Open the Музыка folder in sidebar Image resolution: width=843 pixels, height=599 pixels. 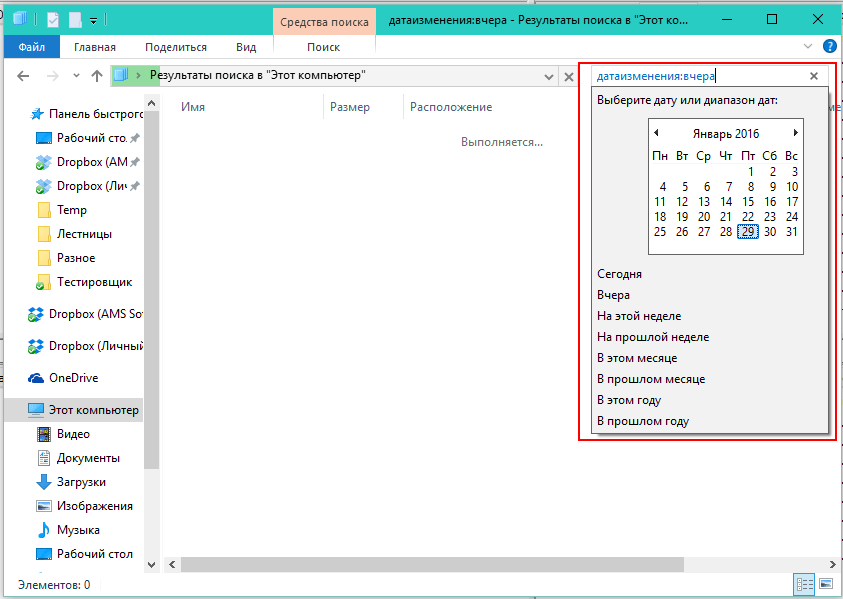coord(83,529)
